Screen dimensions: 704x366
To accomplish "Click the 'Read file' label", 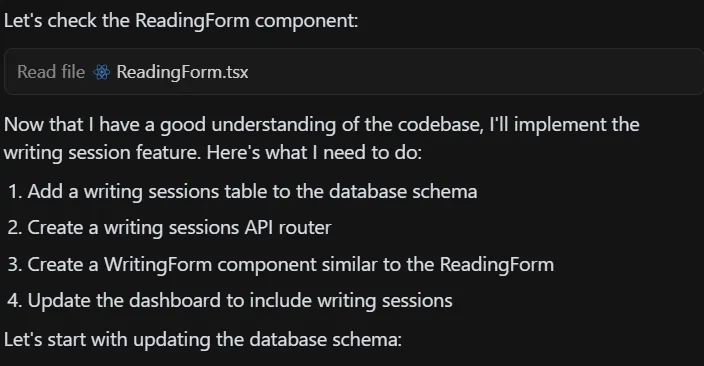I will pos(51,72).
